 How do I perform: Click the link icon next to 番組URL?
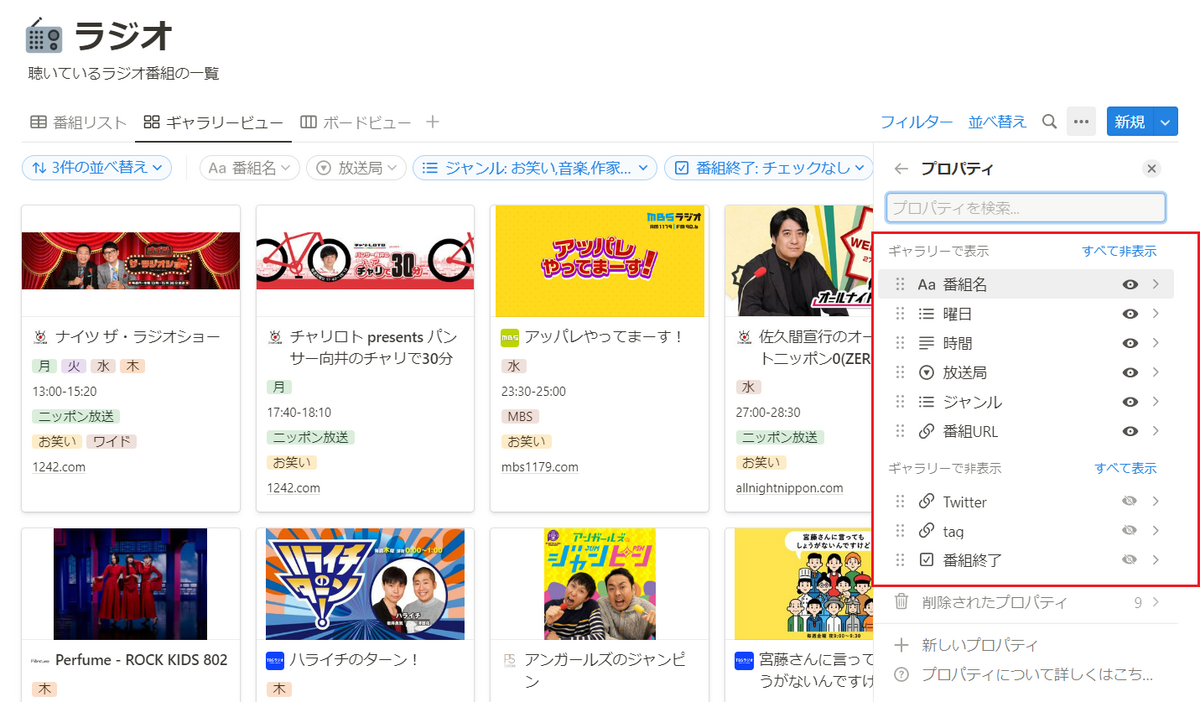pos(926,432)
